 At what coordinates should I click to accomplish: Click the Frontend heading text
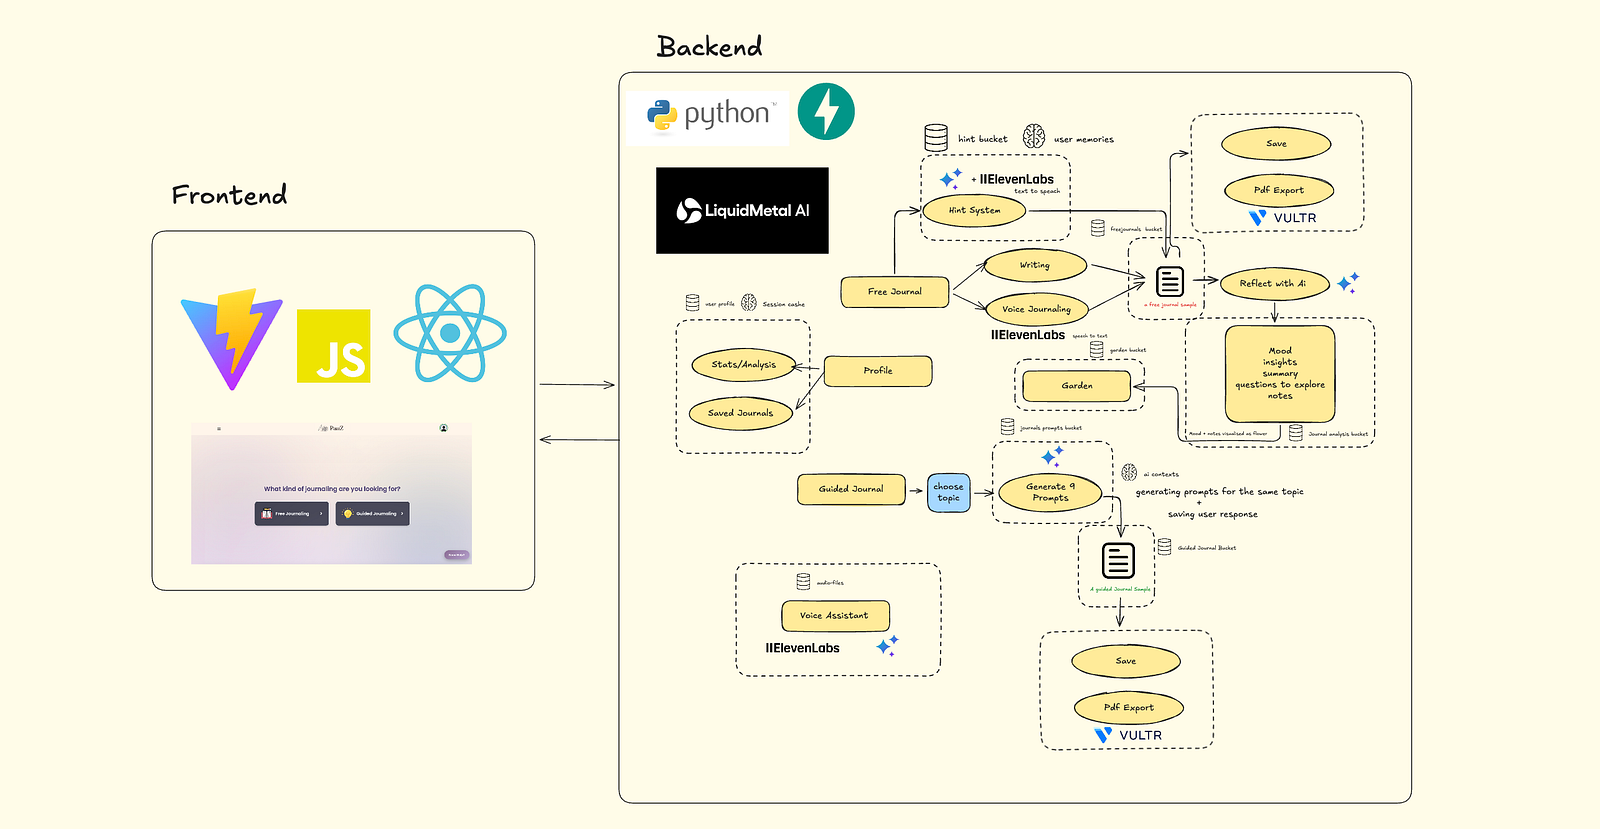[x=229, y=194]
